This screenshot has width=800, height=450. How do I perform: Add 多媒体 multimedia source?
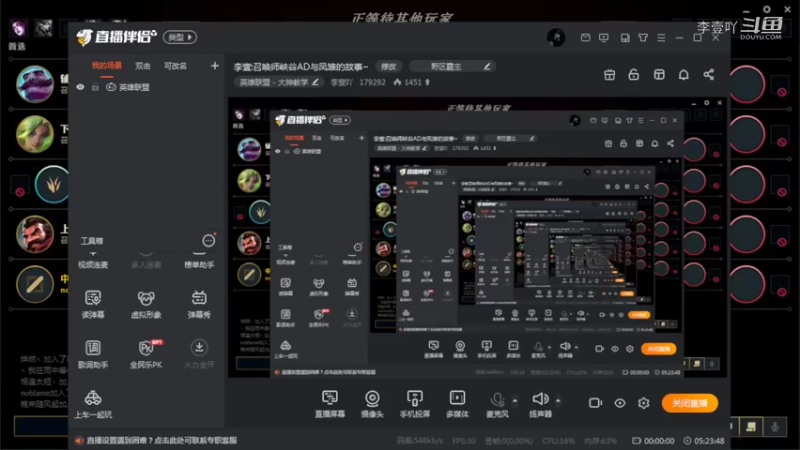coord(457,404)
